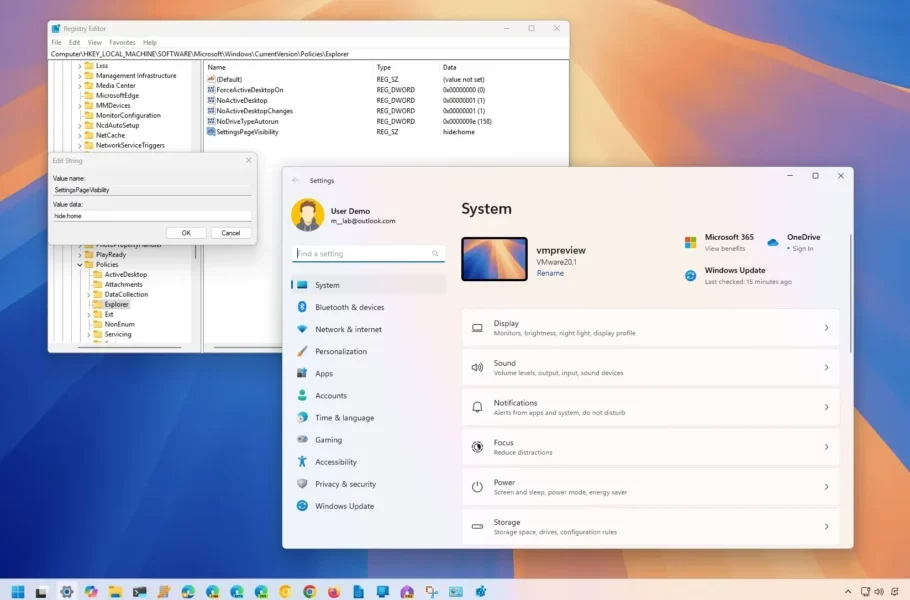Open the Favorites menu in Registry Editor
This screenshot has width=910, height=600.
tap(122, 42)
